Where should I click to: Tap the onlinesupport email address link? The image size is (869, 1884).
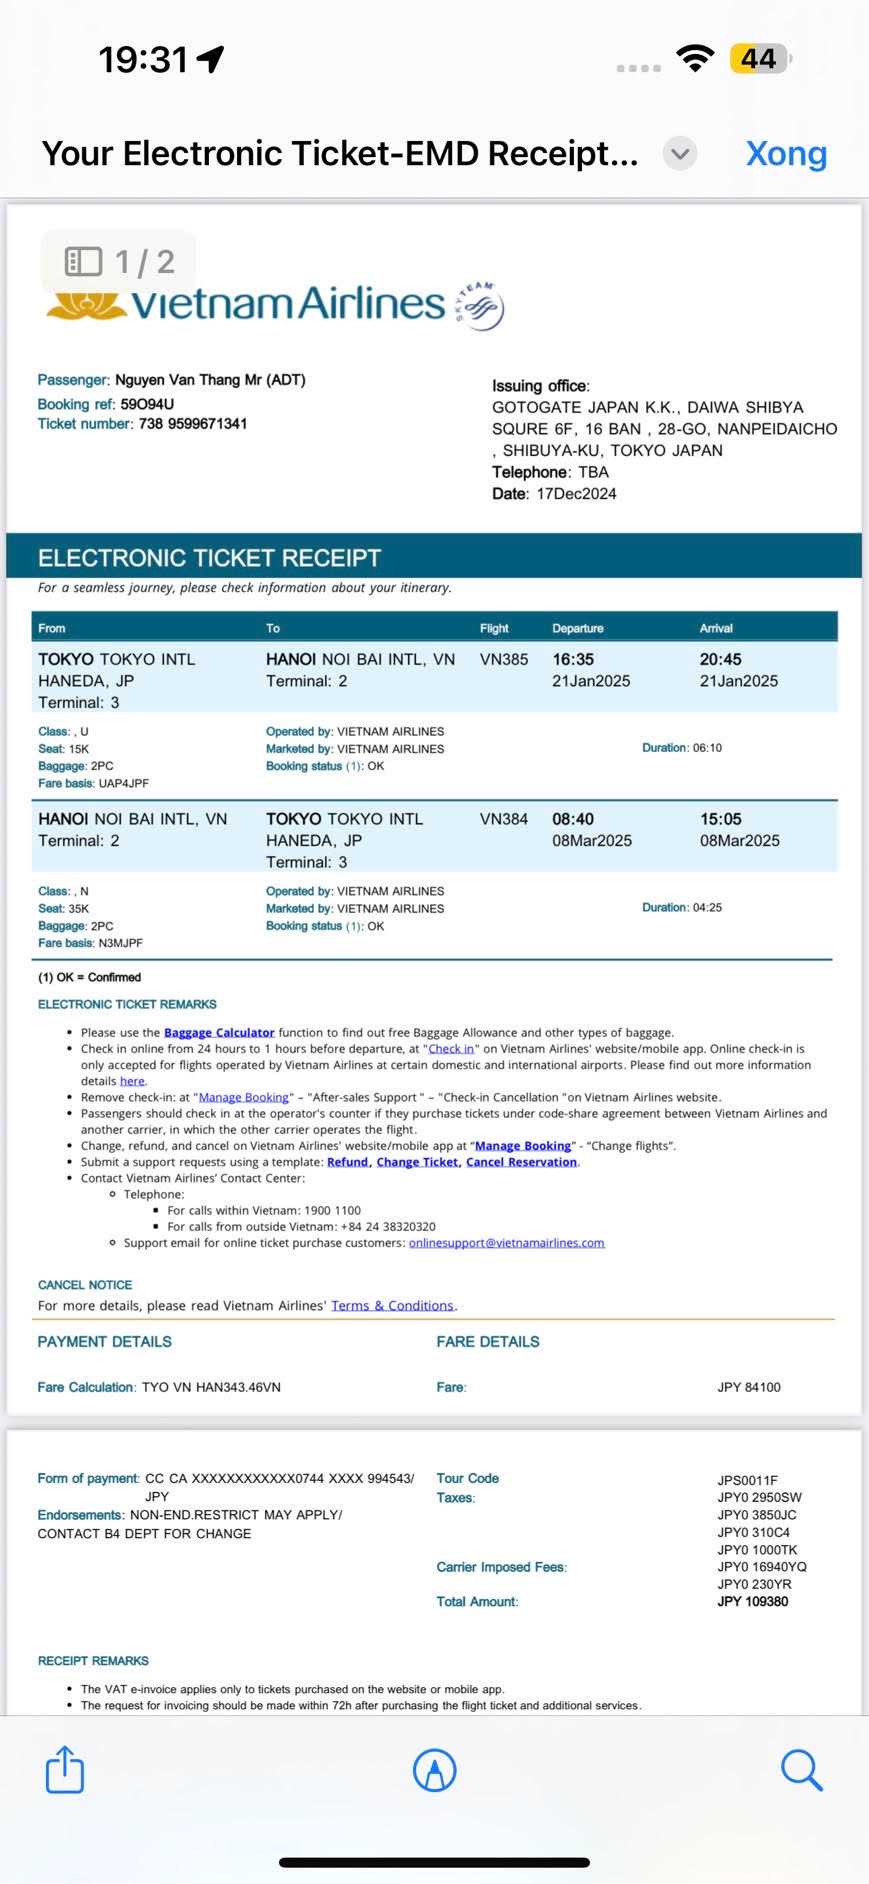[506, 1243]
